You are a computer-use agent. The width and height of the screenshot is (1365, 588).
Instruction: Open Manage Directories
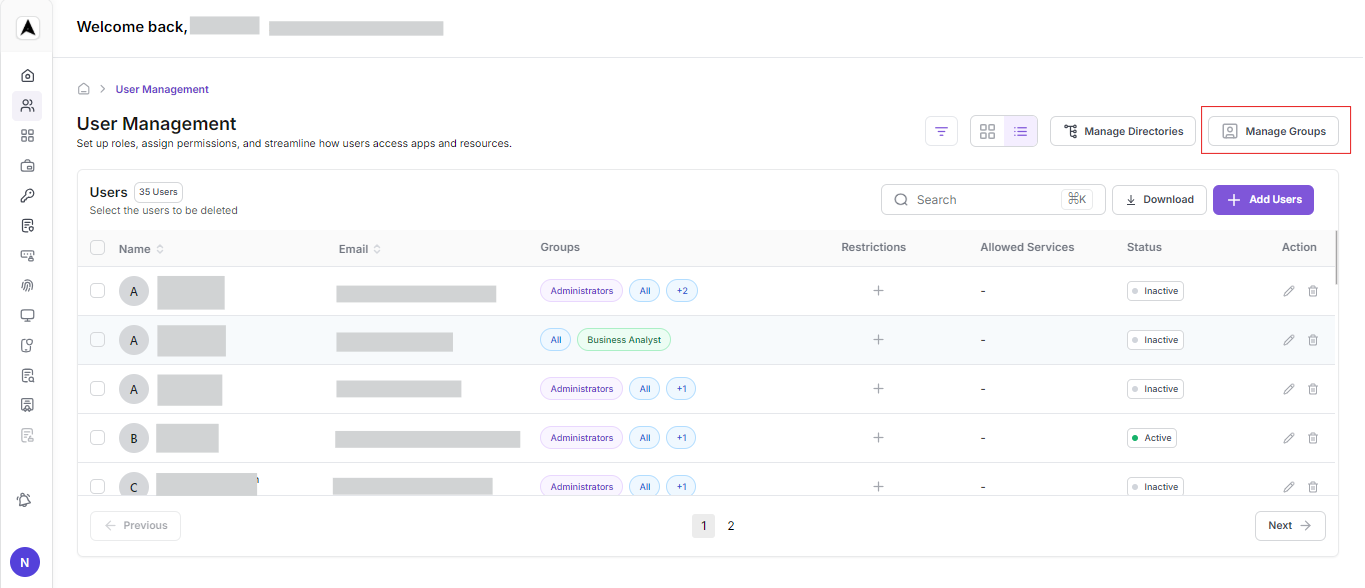coord(1122,130)
